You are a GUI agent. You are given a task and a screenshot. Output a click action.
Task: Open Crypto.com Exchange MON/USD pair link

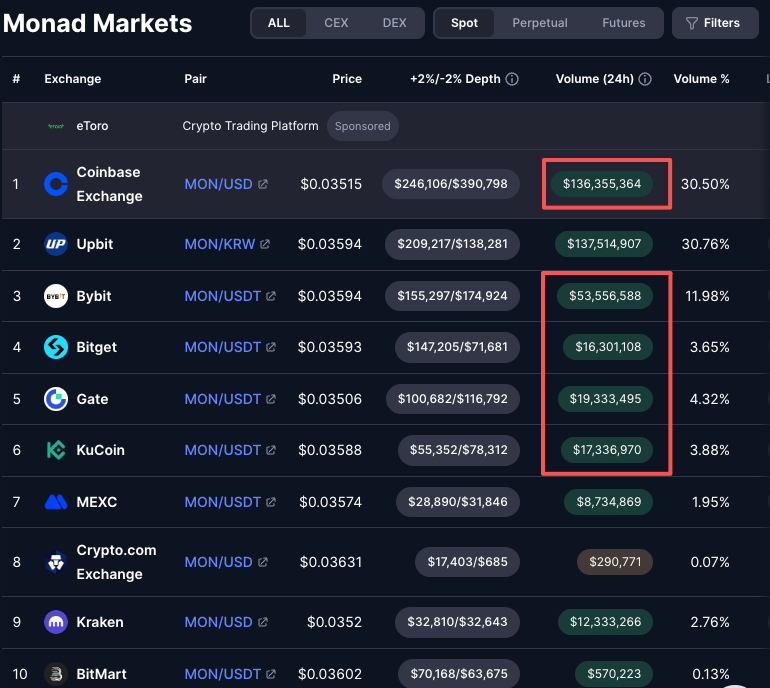(x=219, y=562)
